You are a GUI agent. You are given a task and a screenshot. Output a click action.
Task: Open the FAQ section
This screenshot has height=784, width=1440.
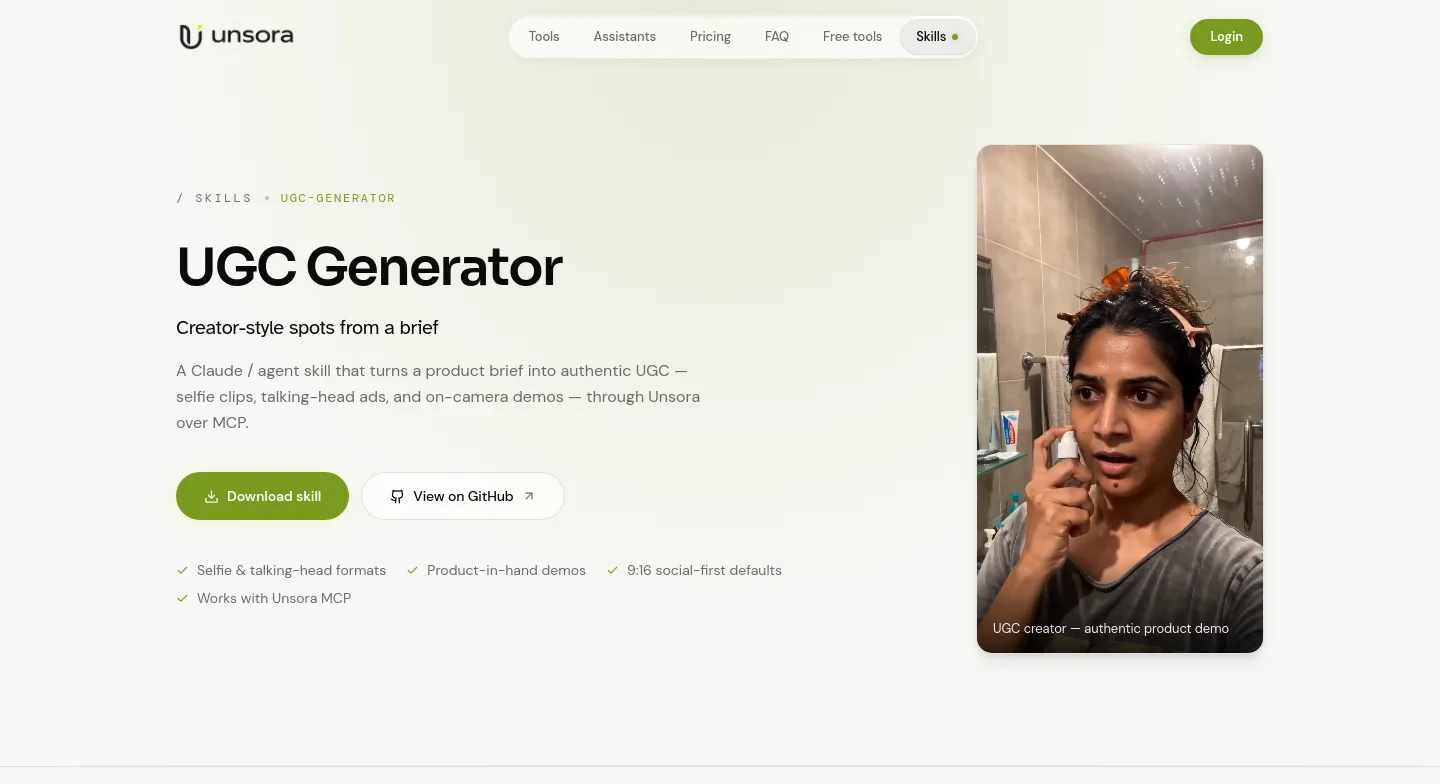pyautogui.click(x=777, y=37)
